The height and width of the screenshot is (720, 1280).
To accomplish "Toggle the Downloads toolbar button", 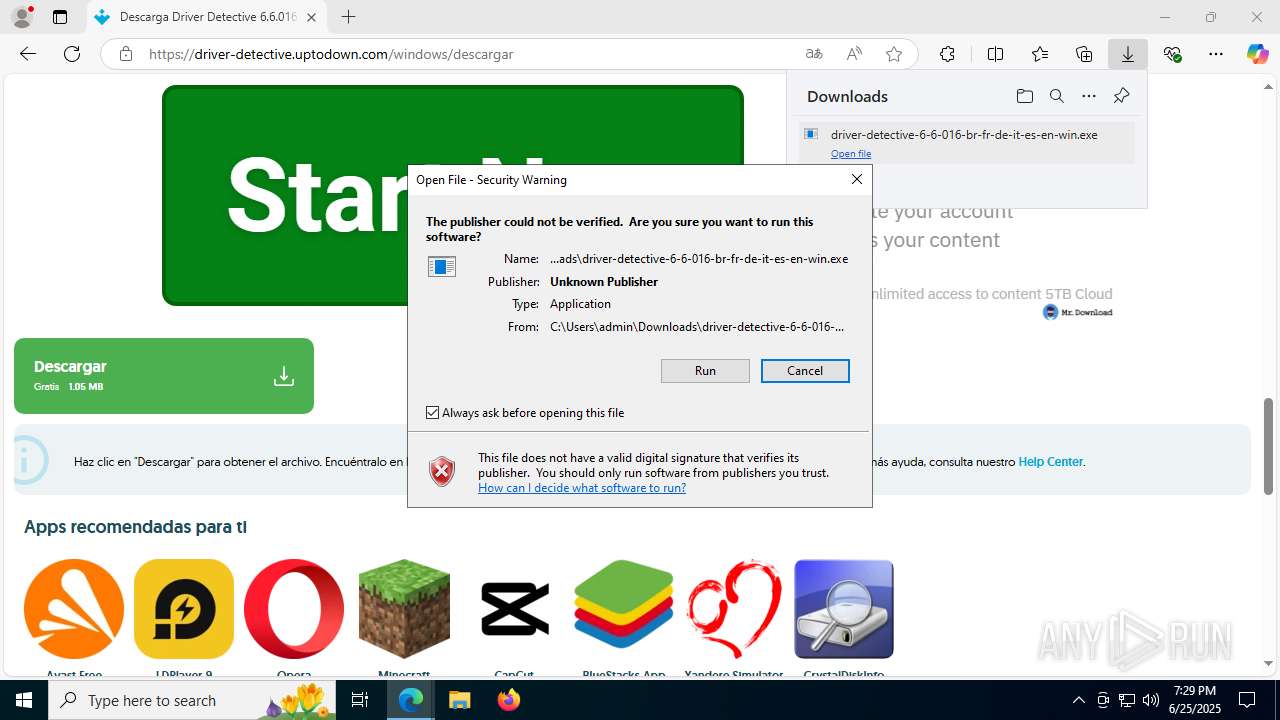I will click(x=1128, y=54).
